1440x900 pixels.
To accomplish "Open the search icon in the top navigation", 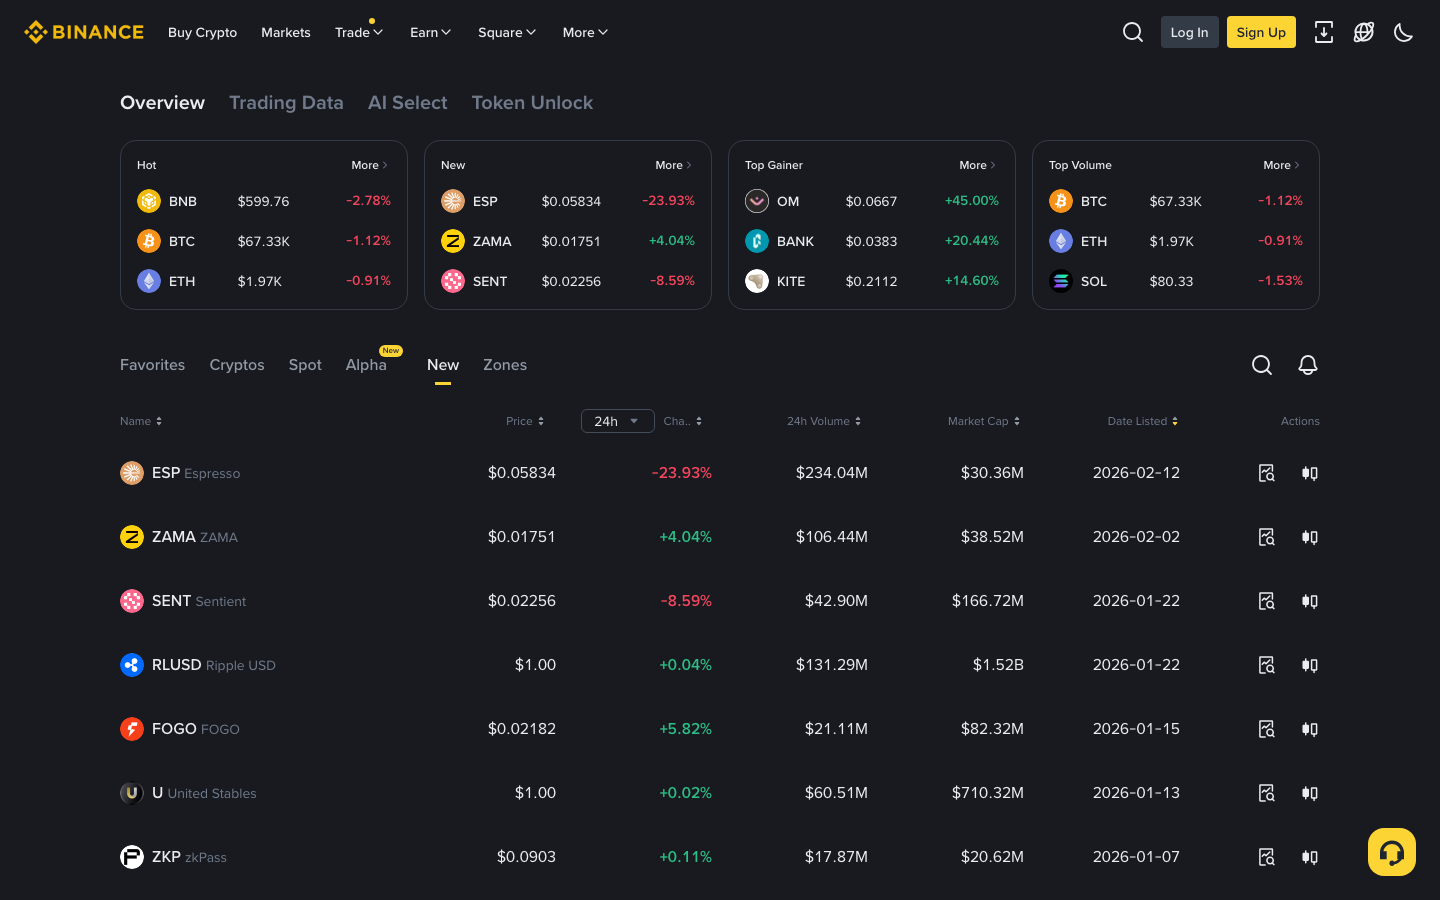I will tap(1132, 32).
